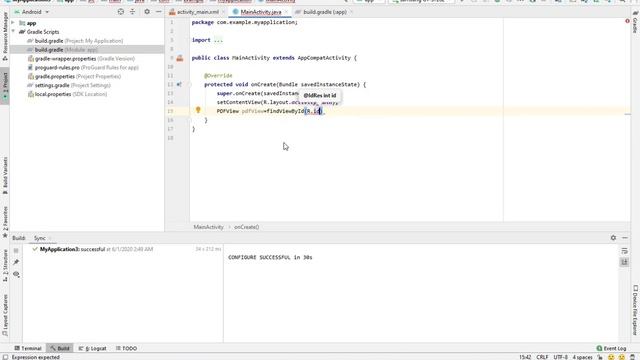Open Structure side panel
The width and height of the screenshot is (640, 360).
coord(5,266)
